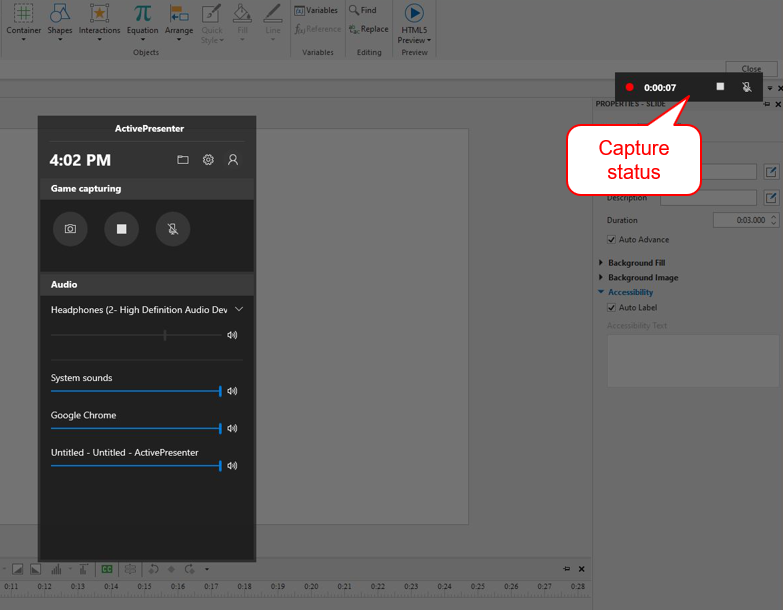Open Game Bar settings gear
This screenshot has height=610, width=783.
pos(208,160)
